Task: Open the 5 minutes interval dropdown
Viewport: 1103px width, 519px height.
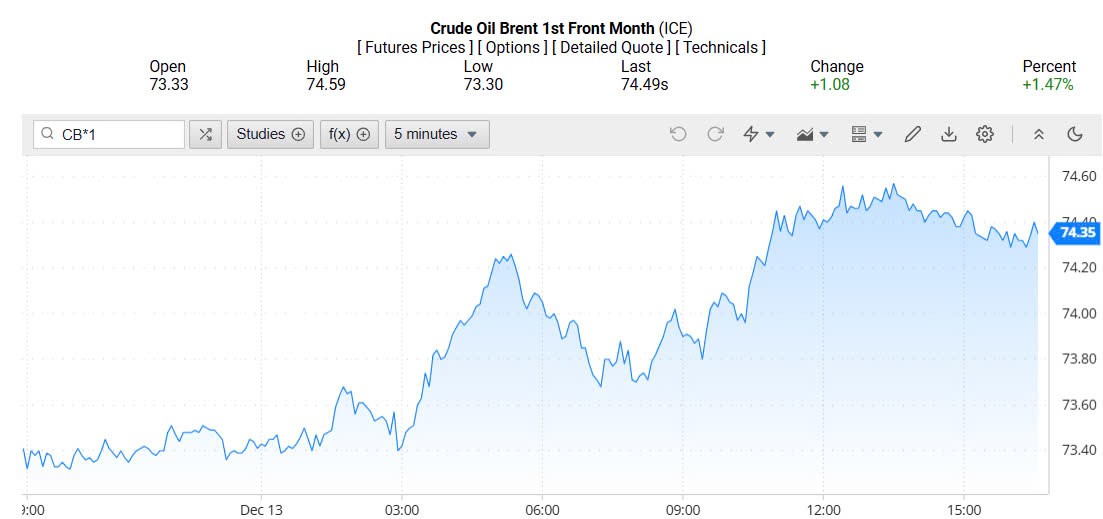Action: click(436, 134)
